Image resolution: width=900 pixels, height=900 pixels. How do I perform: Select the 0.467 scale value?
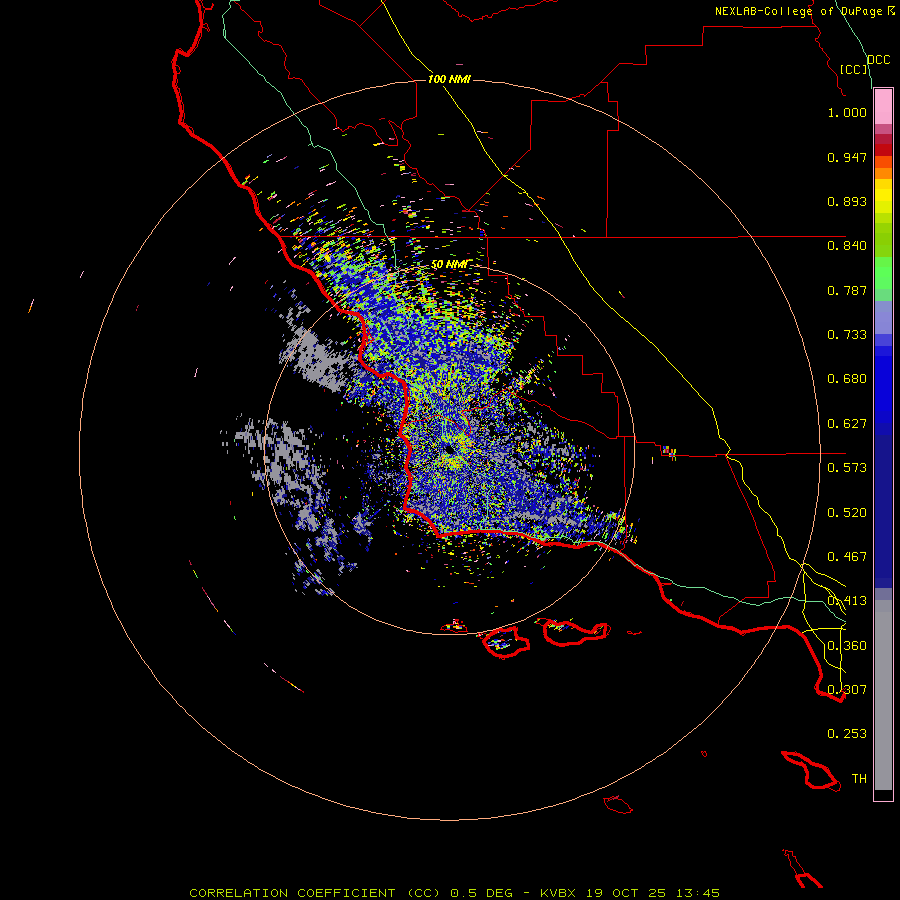(847, 557)
